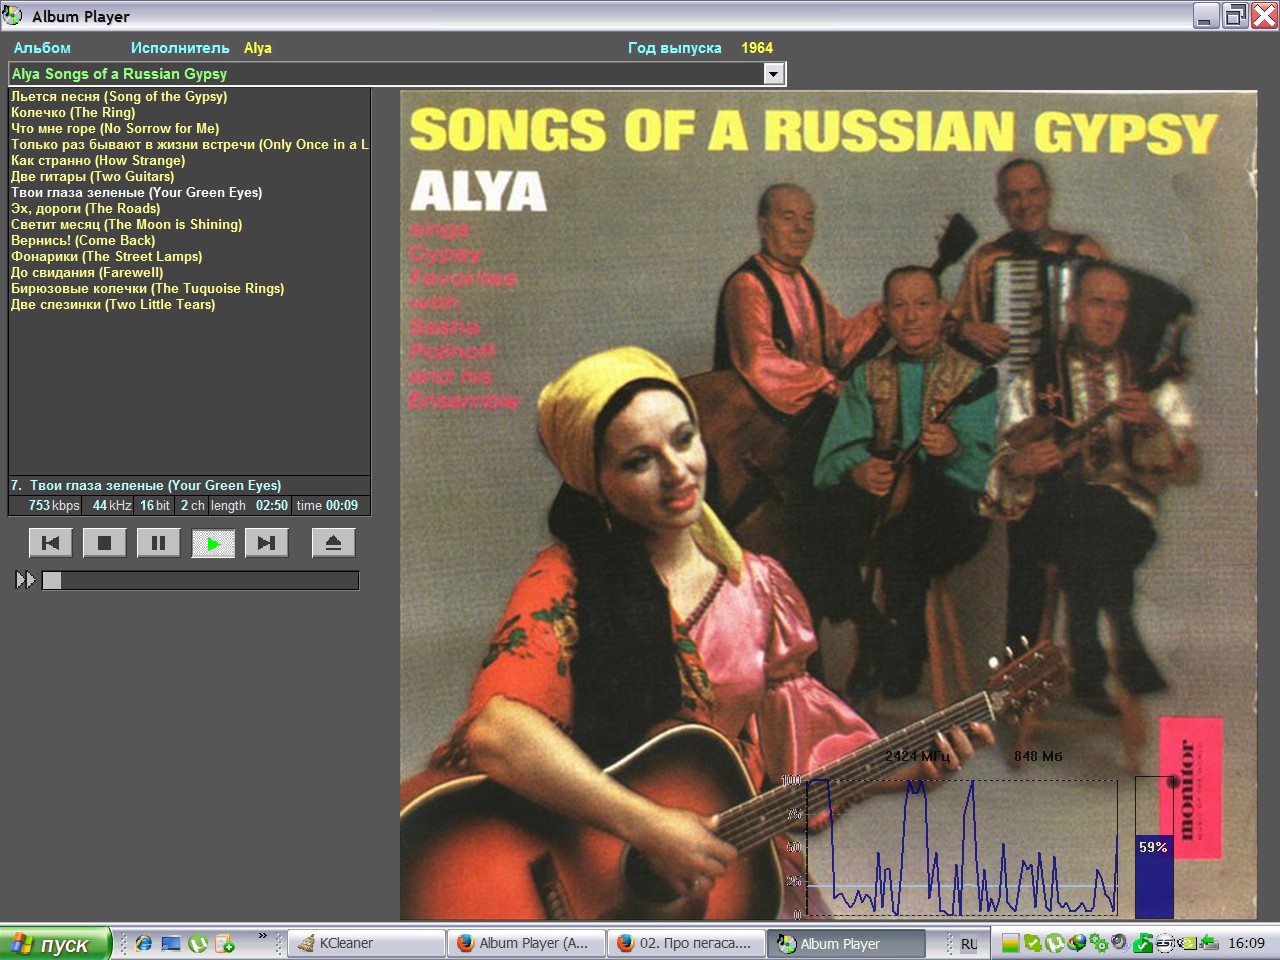Image resolution: width=1280 pixels, height=960 pixels.
Task: Click the playback position slider handle
Action: (x=52, y=580)
